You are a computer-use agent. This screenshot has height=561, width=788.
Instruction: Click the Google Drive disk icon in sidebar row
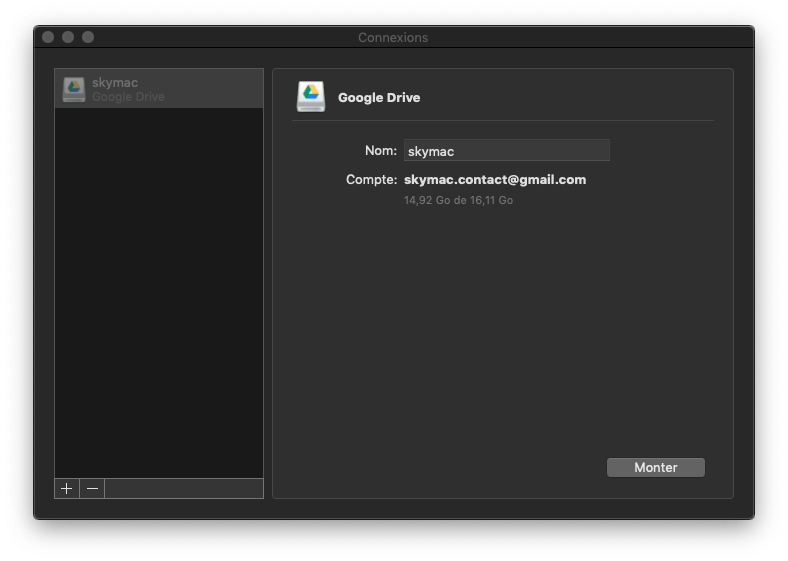74,89
